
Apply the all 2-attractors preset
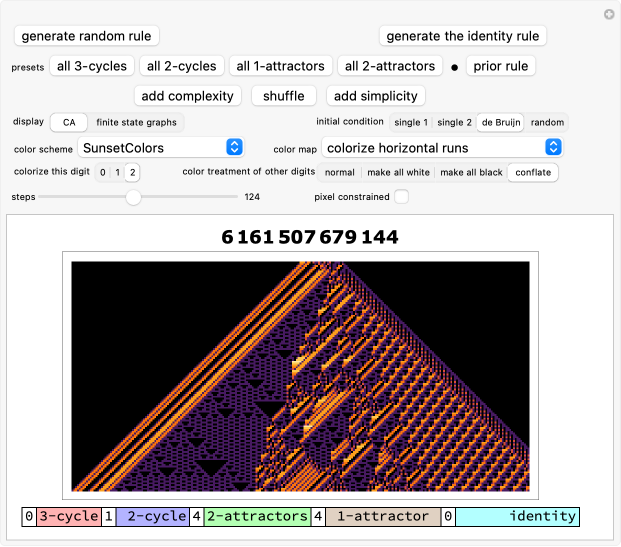pos(390,66)
